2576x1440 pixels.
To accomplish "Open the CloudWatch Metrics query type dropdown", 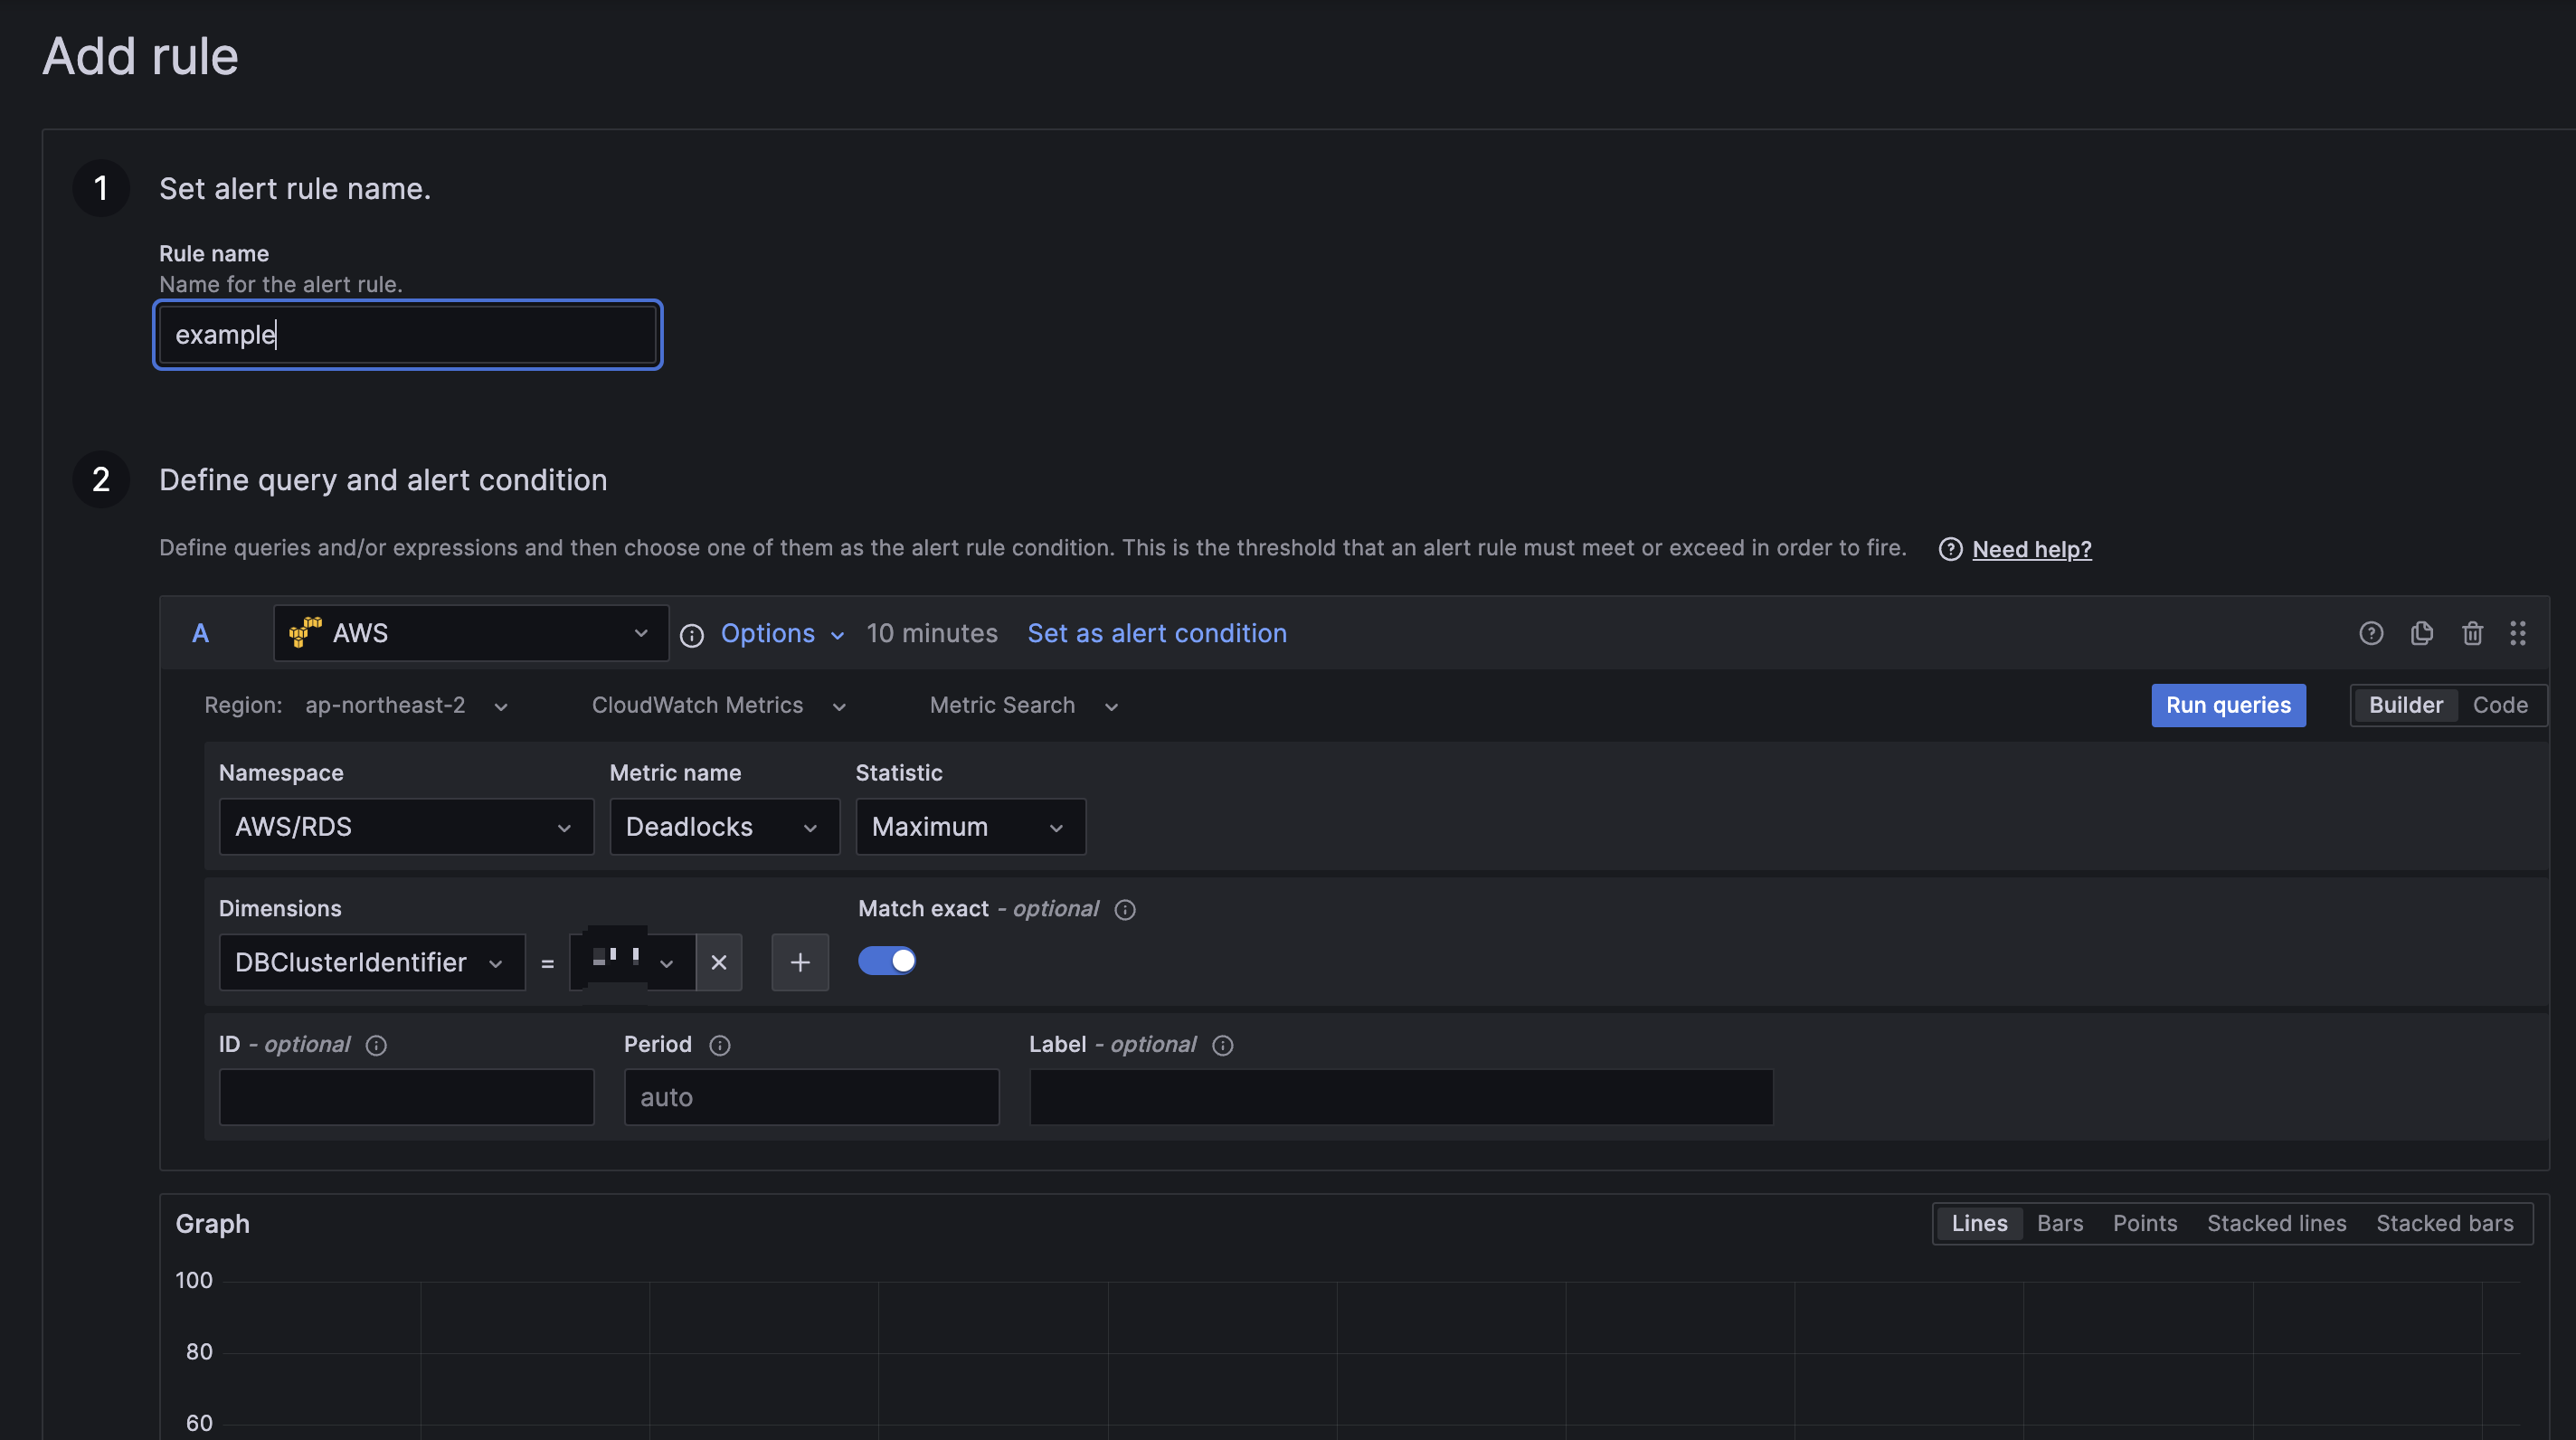I will [x=719, y=705].
